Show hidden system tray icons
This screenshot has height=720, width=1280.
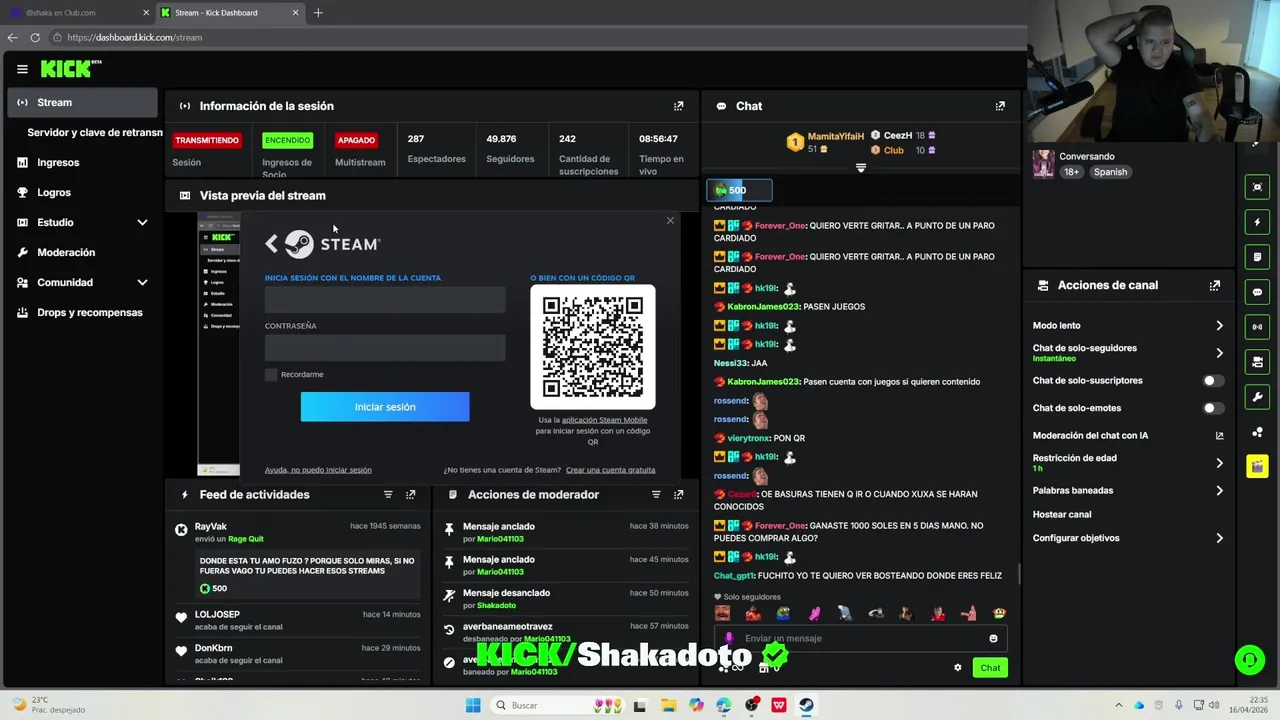point(1119,705)
